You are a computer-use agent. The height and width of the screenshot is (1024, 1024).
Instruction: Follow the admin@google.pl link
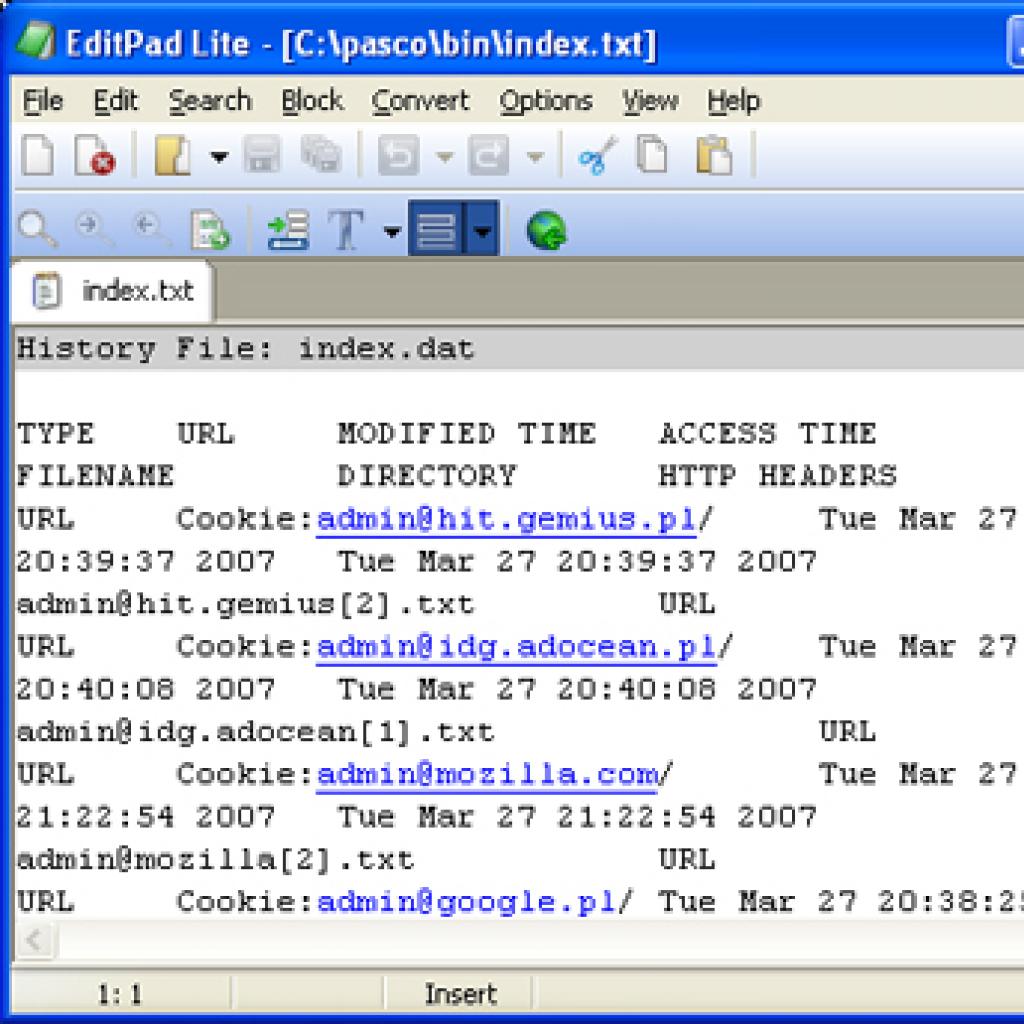pos(466,903)
